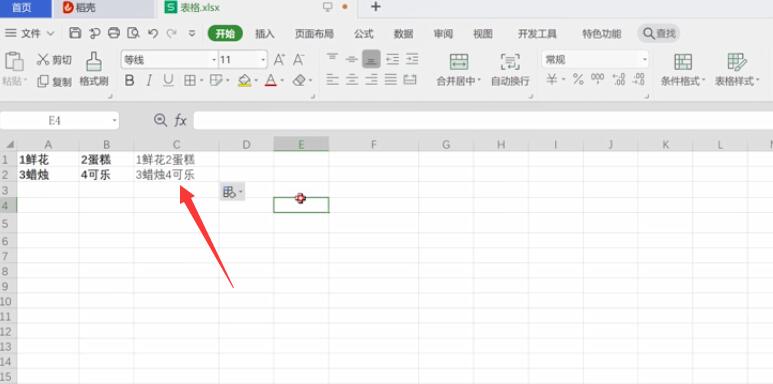Copy selection with 复制
The image size is (773, 384).
pyautogui.click(x=55, y=81)
